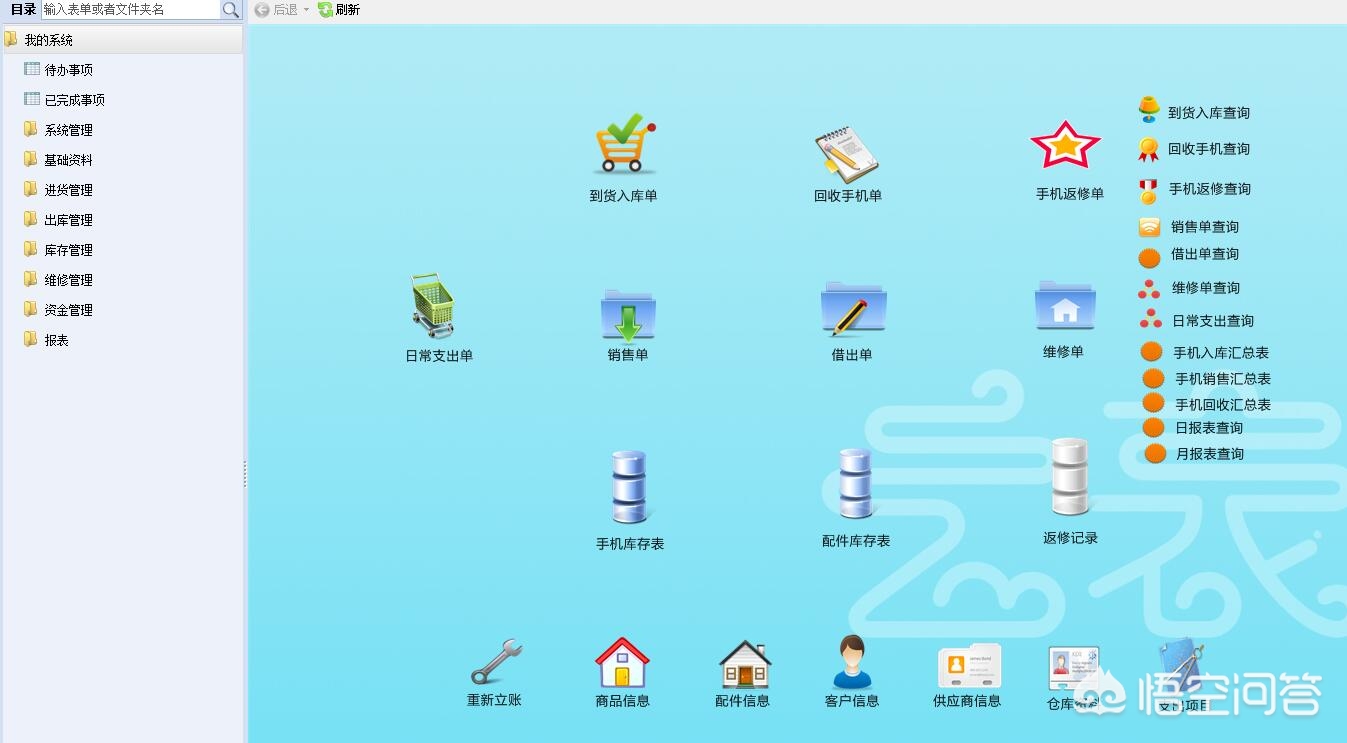Open the 供应商信息 contact card icon

click(x=969, y=667)
